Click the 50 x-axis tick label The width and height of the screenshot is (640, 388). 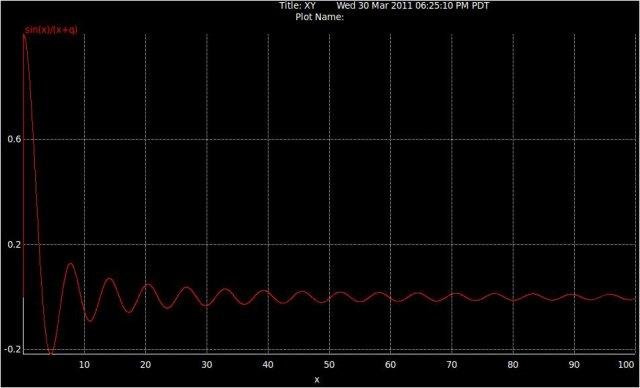point(329,364)
